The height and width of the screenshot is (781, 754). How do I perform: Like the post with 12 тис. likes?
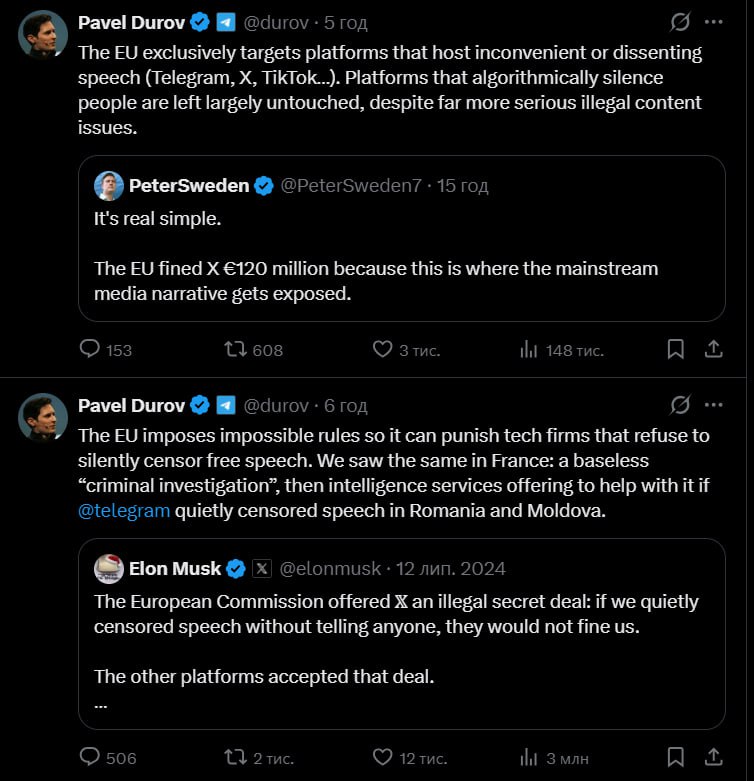(382, 757)
